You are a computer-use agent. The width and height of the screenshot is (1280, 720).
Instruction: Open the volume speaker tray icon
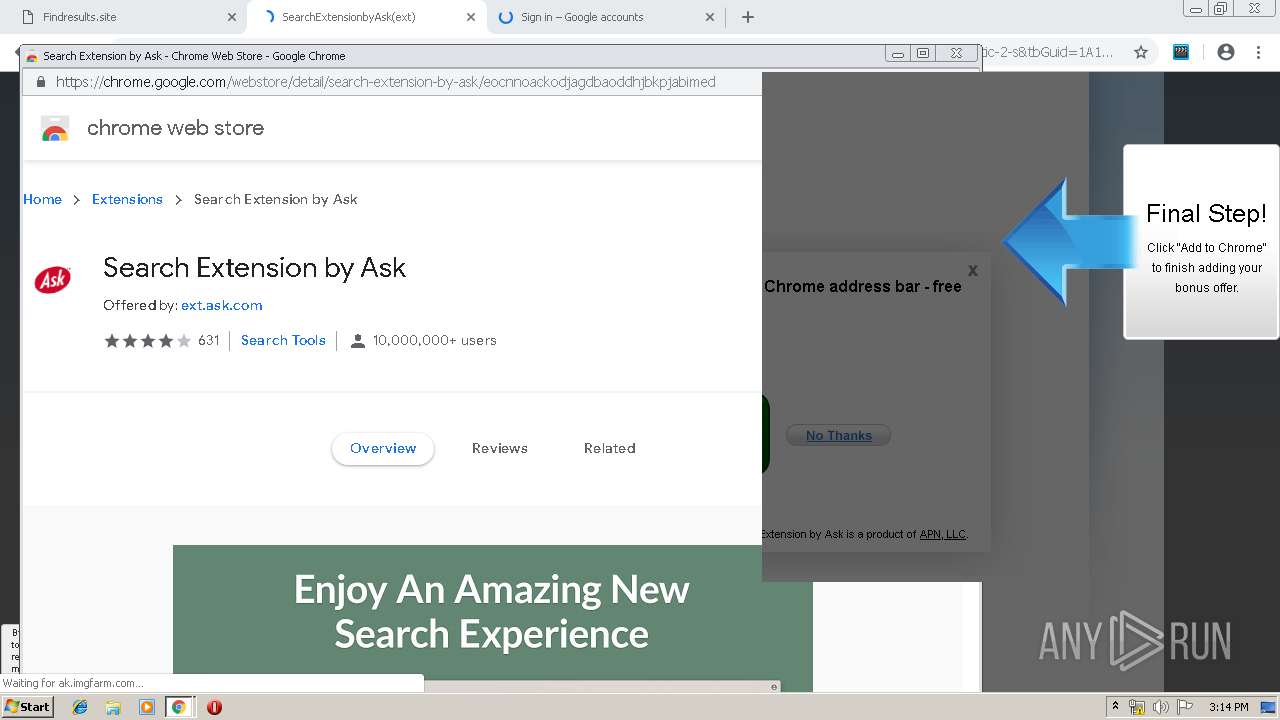coord(1161,707)
